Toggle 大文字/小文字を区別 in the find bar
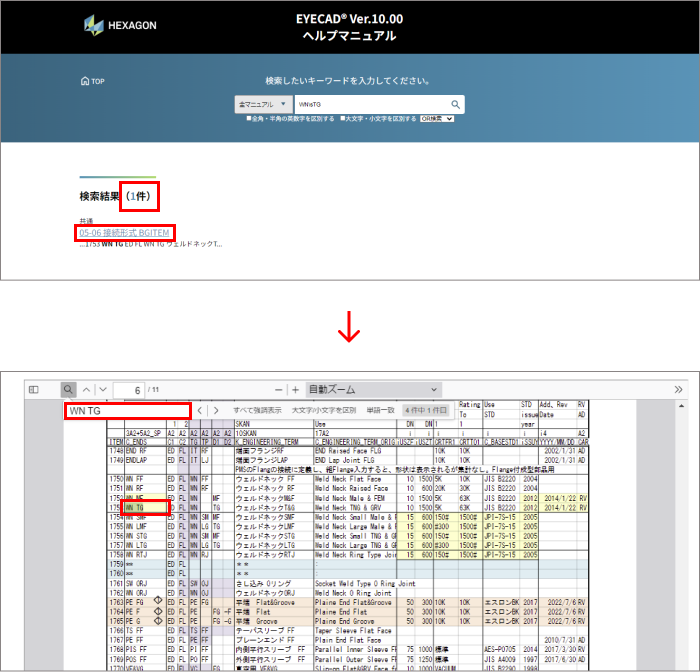700x672 pixels. point(324,410)
